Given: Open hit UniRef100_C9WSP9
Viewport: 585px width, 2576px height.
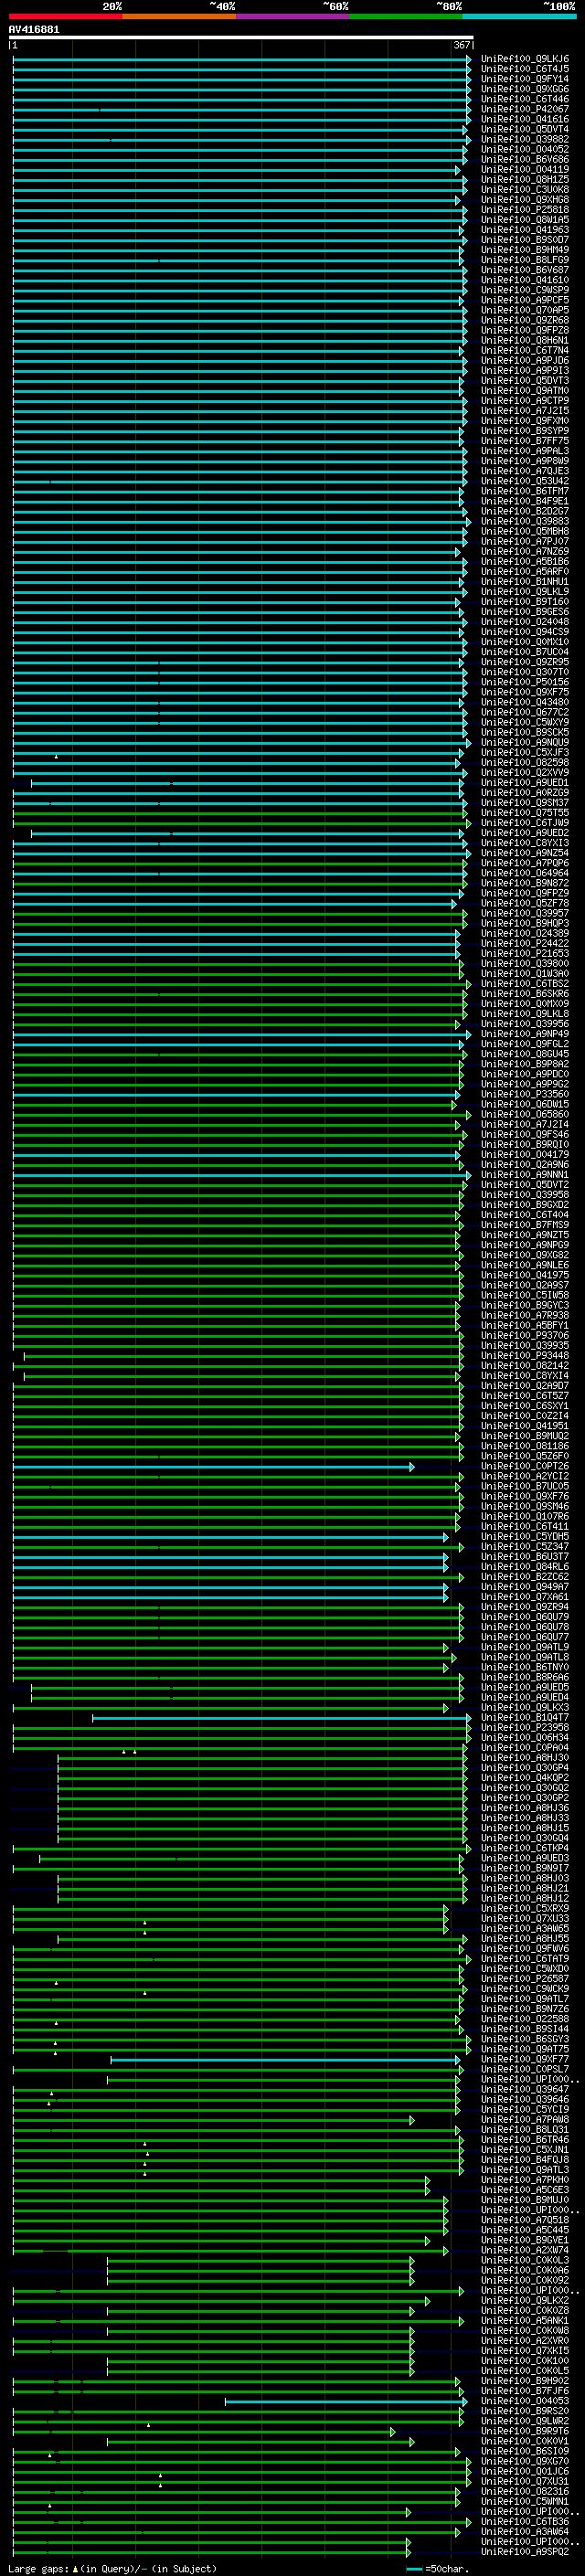Looking at the screenshot, I should point(525,290).
